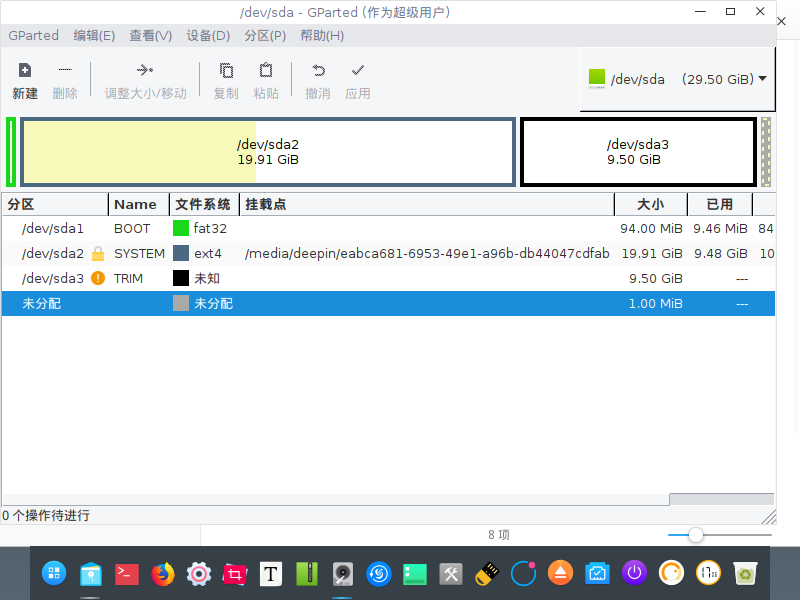Viewport: 800px width, 600px height.
Task: Click the green fat32 color swatch
Action: 181,228
